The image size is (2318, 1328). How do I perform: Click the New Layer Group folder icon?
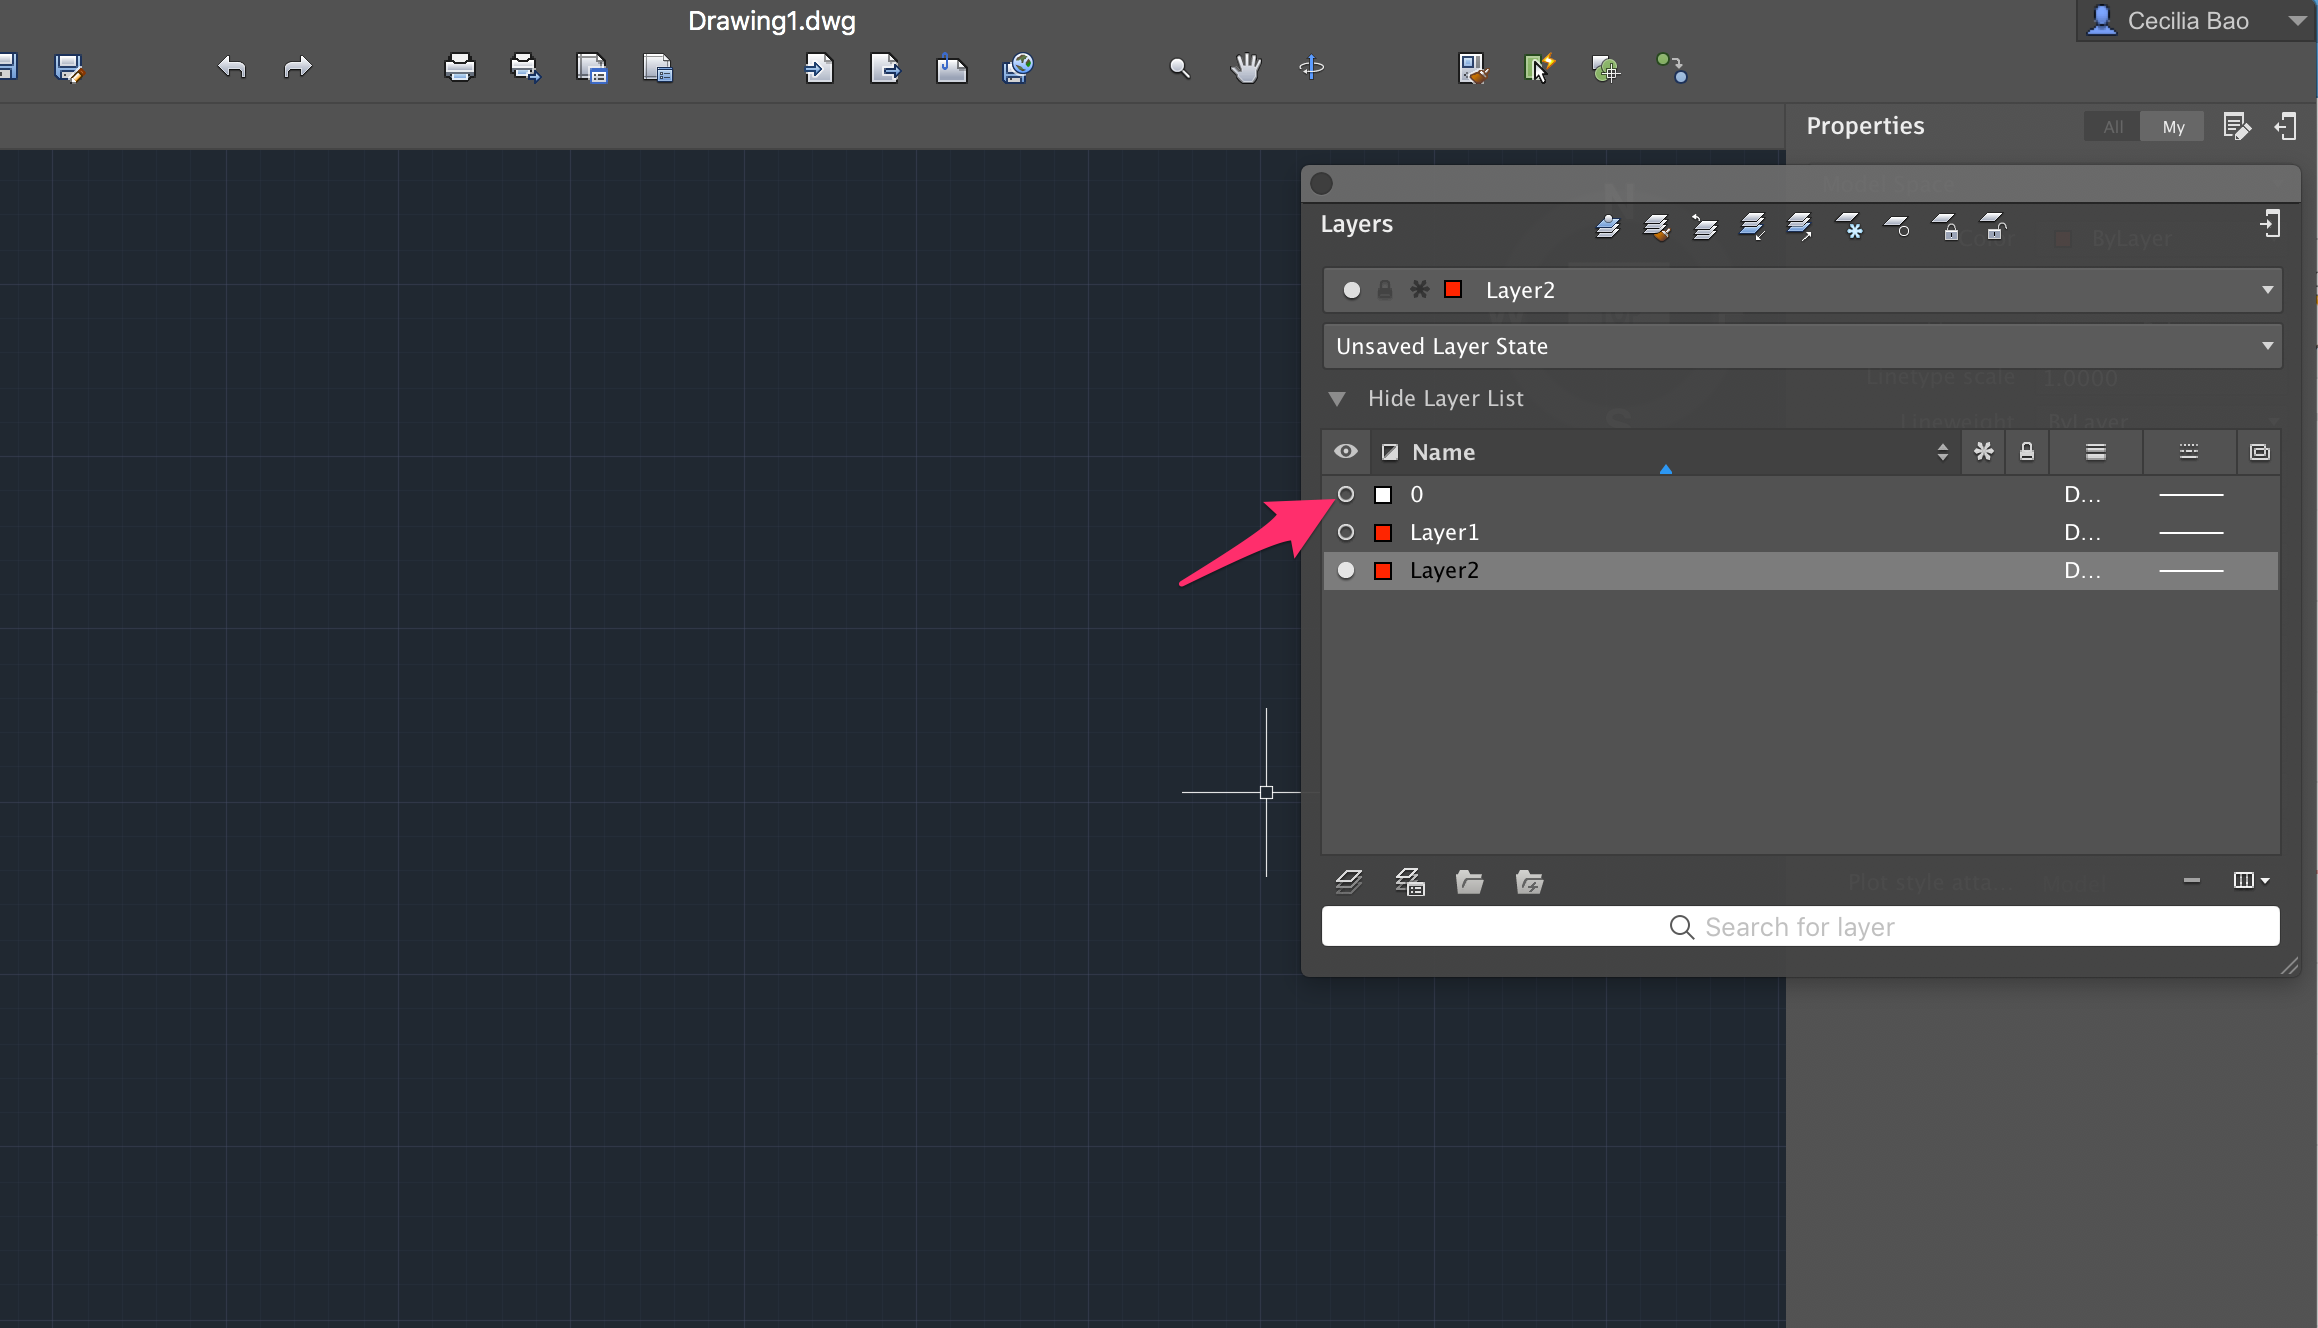click(x=1469, y=881)
